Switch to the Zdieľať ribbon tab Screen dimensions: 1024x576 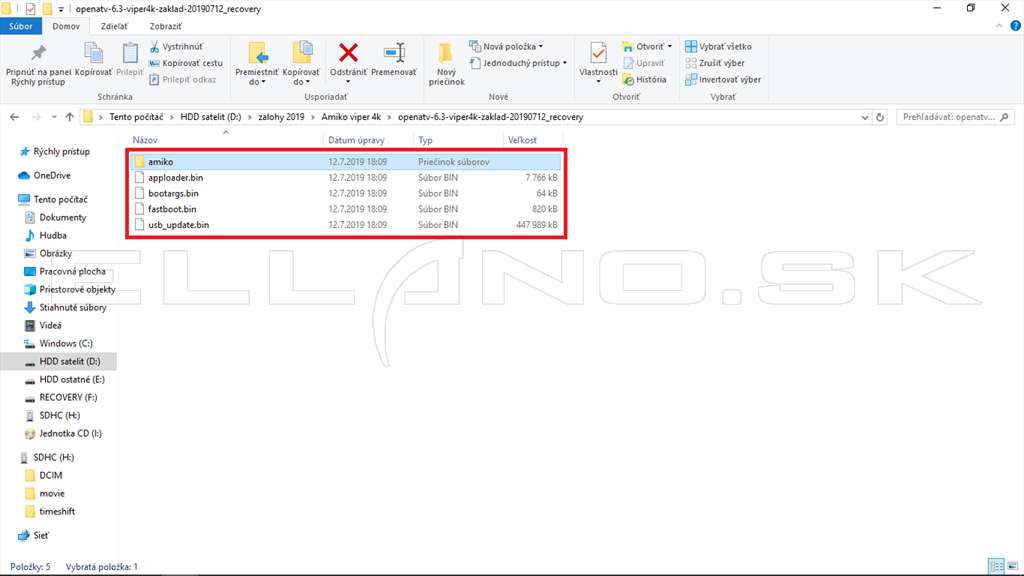114,26
